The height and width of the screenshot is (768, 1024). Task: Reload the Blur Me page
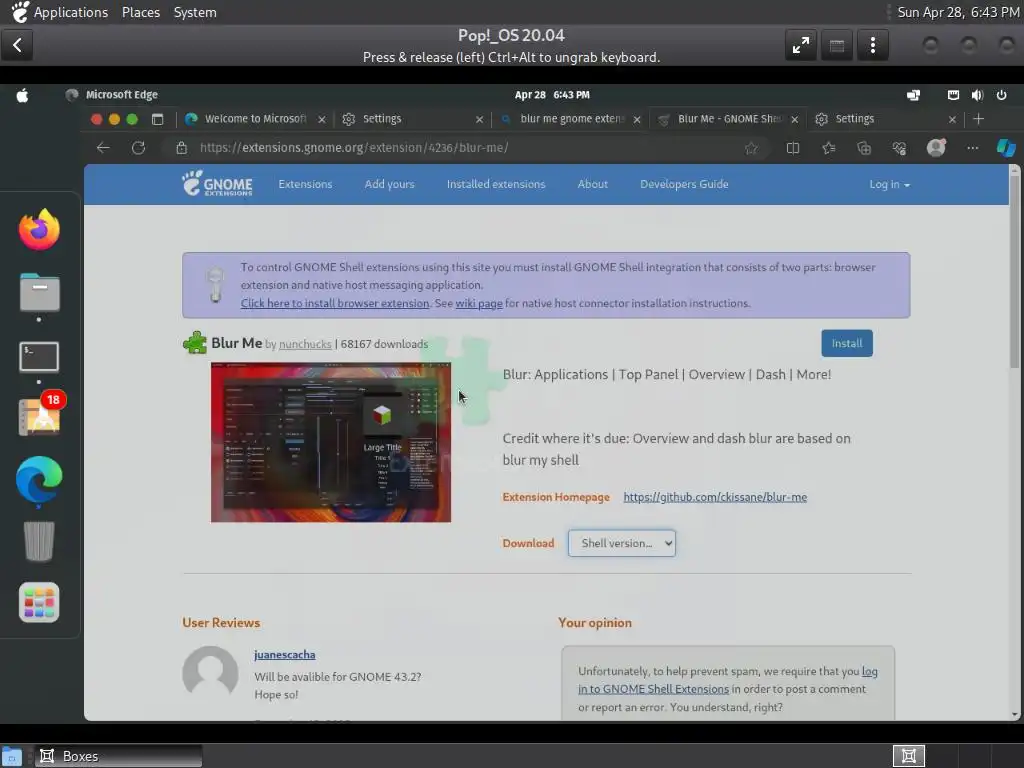coord(138,148)
